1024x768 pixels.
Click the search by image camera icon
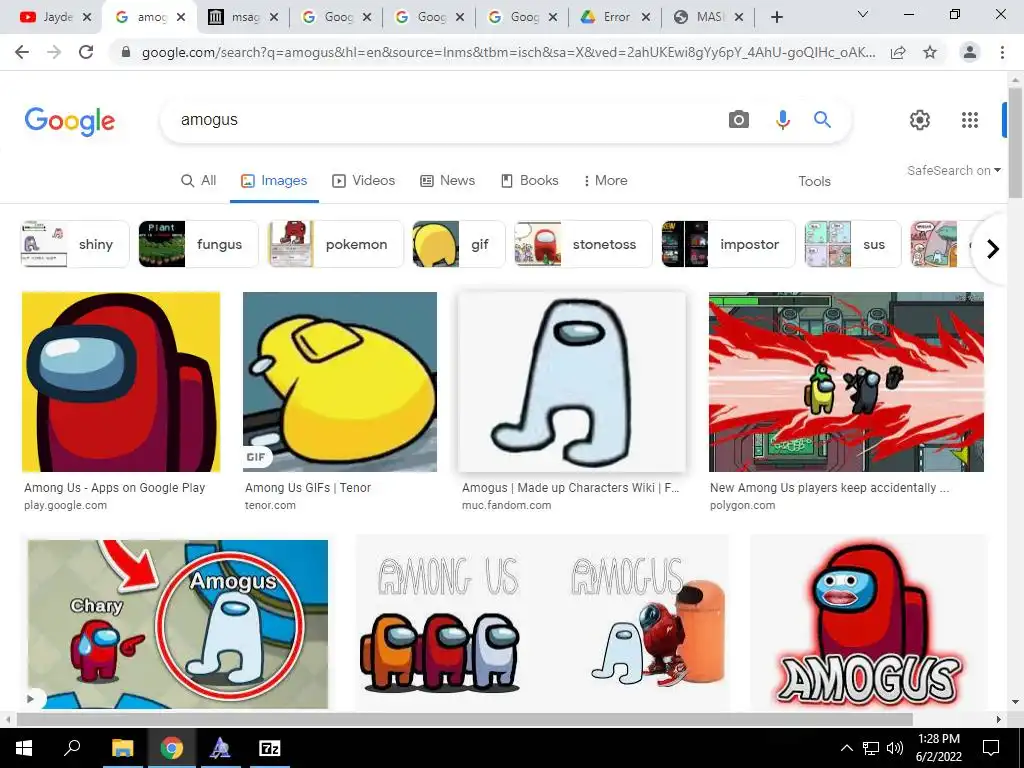[739, 120]
